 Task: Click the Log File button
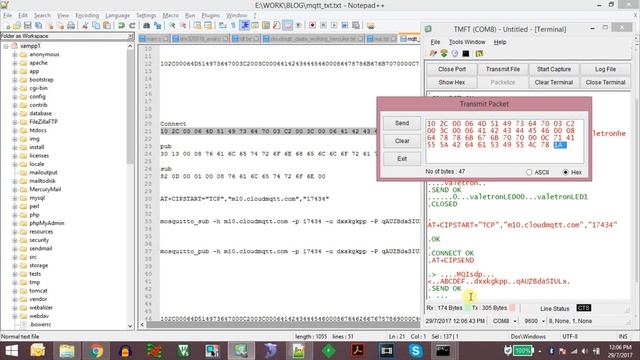tap(605, 69)
